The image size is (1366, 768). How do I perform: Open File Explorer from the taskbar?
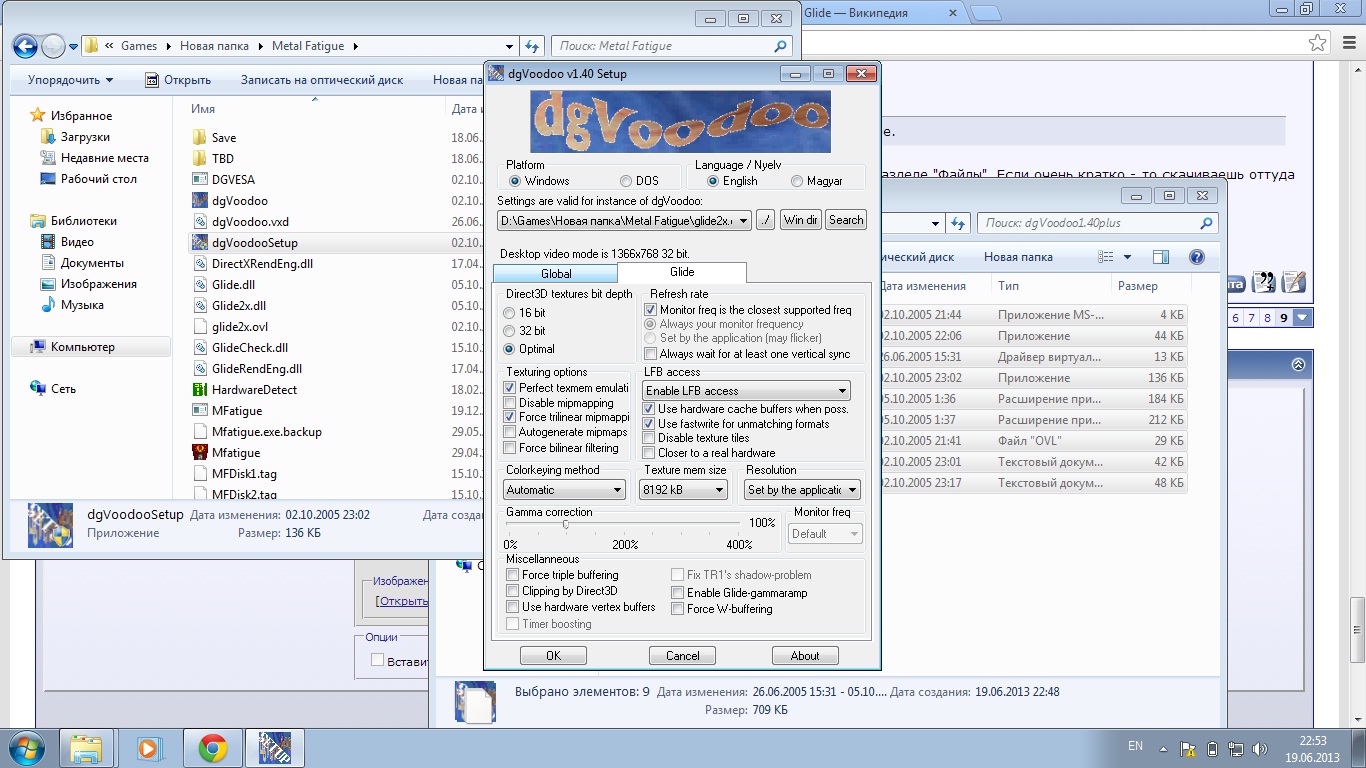tap(87, 748)
